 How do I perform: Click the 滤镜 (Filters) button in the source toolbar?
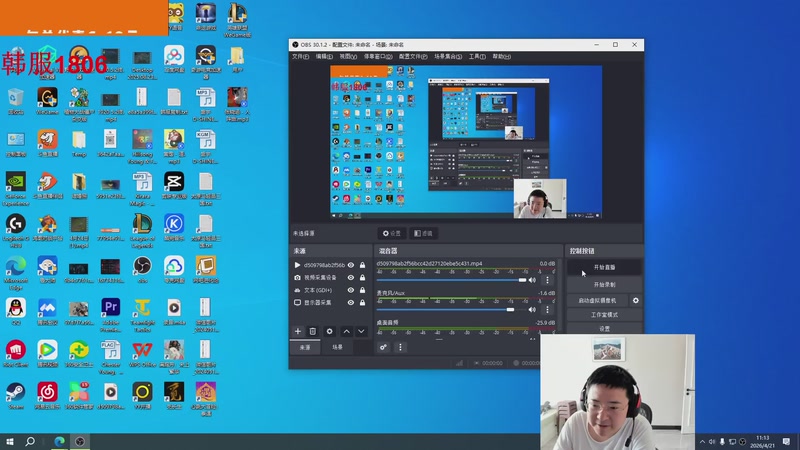click(x=423, y=233)
